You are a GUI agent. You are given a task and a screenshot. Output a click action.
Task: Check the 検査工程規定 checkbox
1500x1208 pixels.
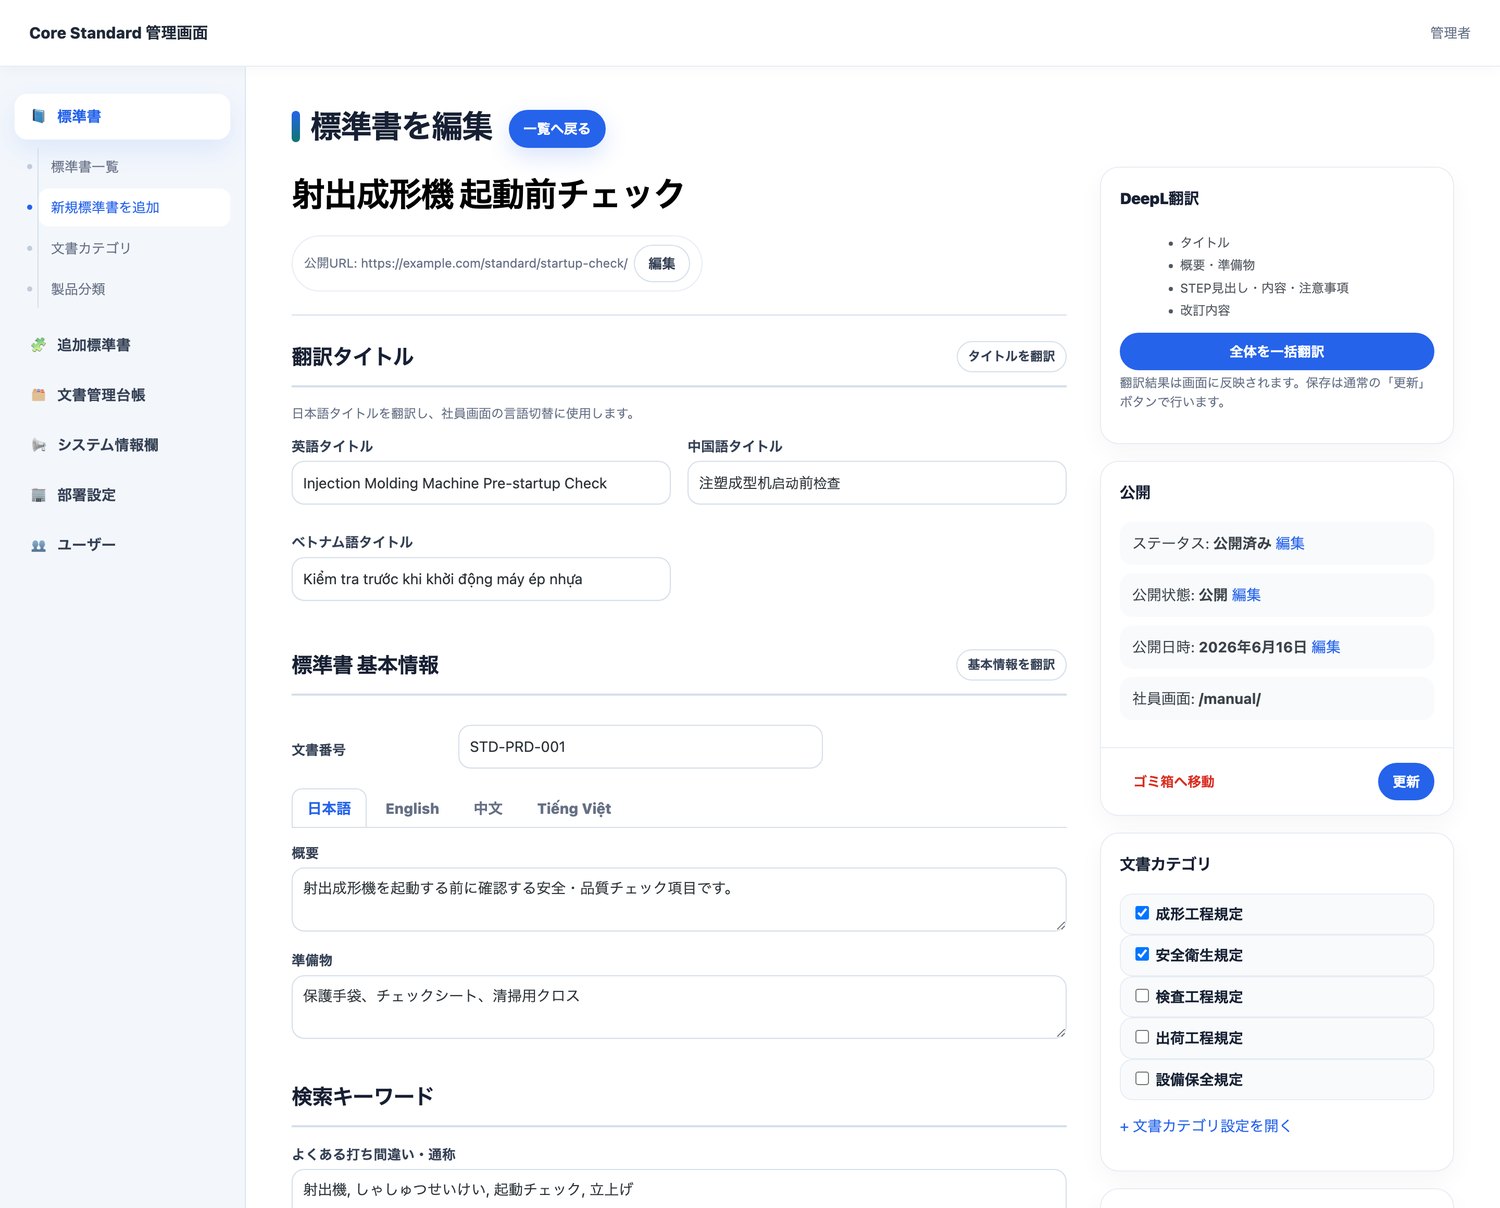(x=1142, y=996)
